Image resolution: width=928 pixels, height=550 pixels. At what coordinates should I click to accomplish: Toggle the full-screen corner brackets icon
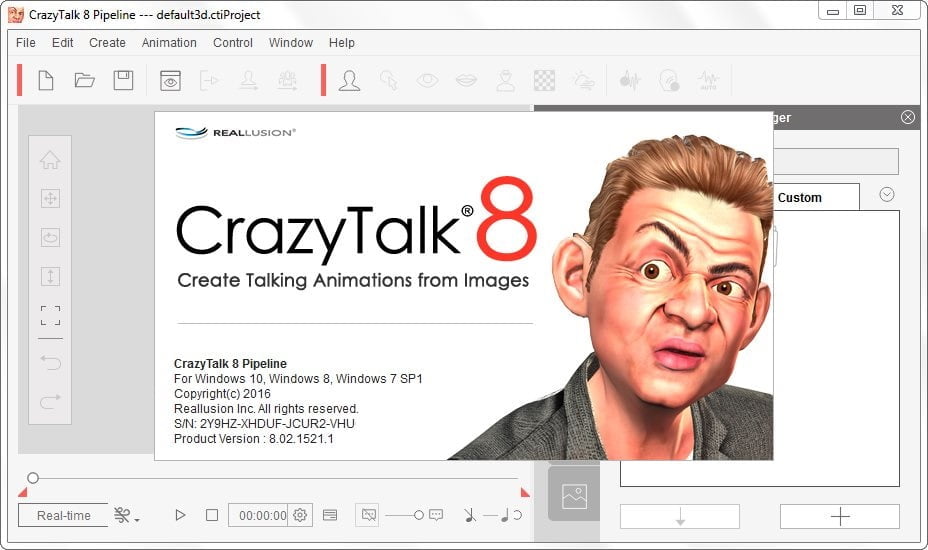coord(50,316)
